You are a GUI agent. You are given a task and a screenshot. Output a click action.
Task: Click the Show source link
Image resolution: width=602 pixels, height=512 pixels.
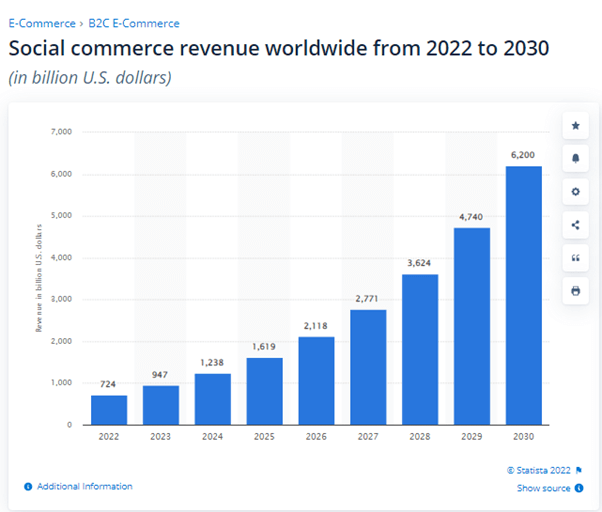point(543,488)
